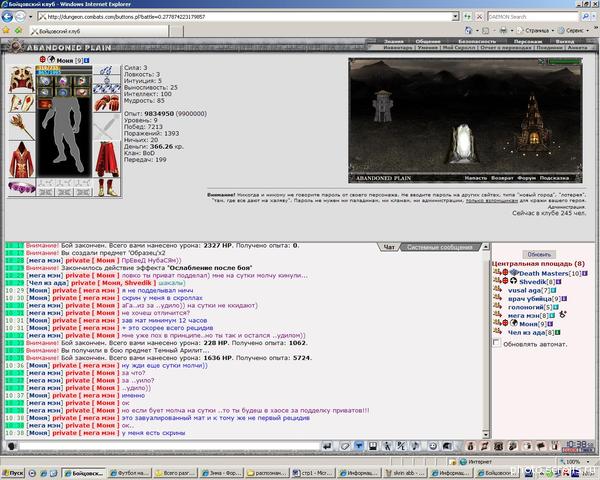Click the walking man icon in chat toolbar
This screenshot has height=480, width=600.
tap(387, 446)
